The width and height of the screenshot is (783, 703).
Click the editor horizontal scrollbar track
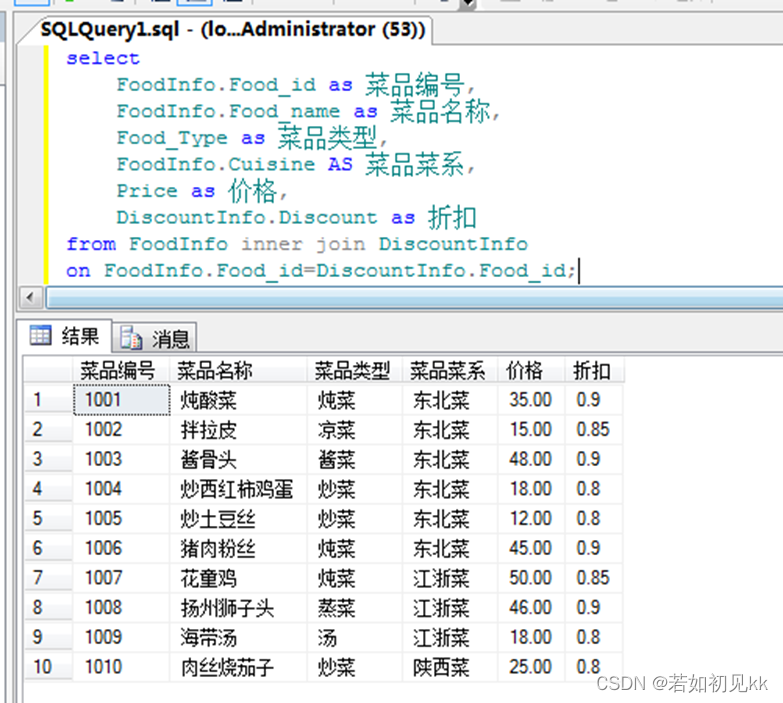tap(414, 298)
